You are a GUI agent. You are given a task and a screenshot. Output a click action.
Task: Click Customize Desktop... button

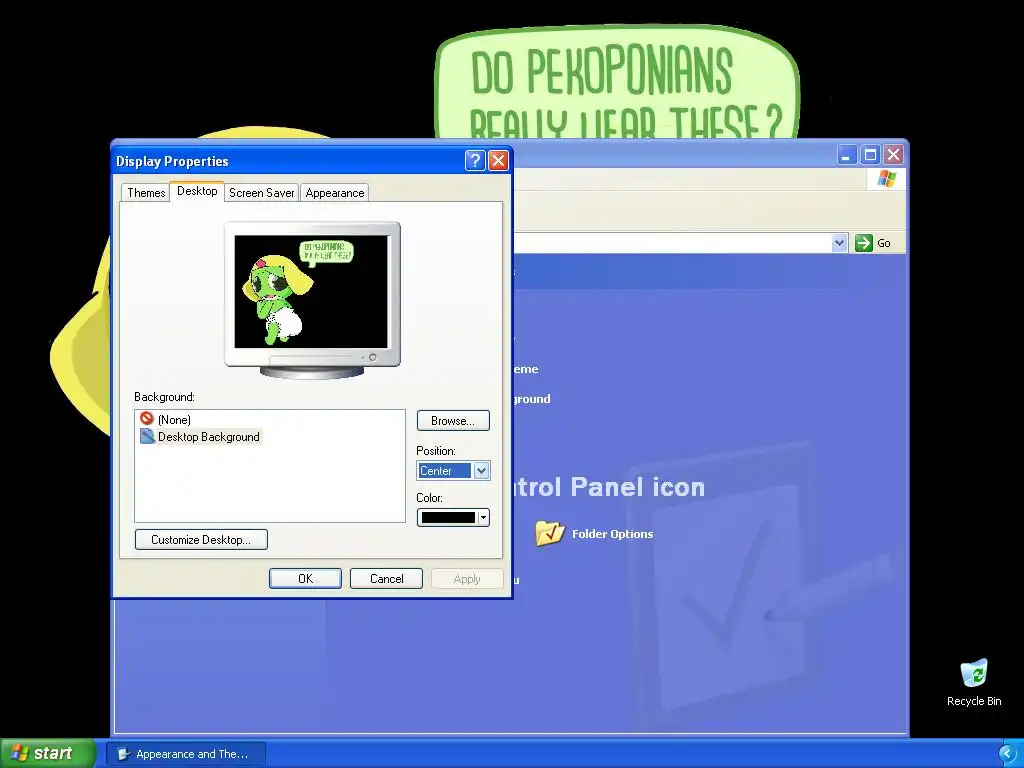tap(200, 539)
